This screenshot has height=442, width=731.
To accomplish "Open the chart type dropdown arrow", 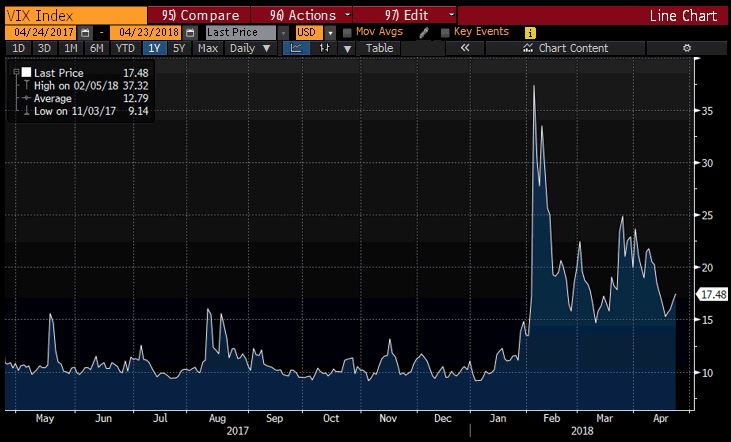I will click(x=347, y=48).
